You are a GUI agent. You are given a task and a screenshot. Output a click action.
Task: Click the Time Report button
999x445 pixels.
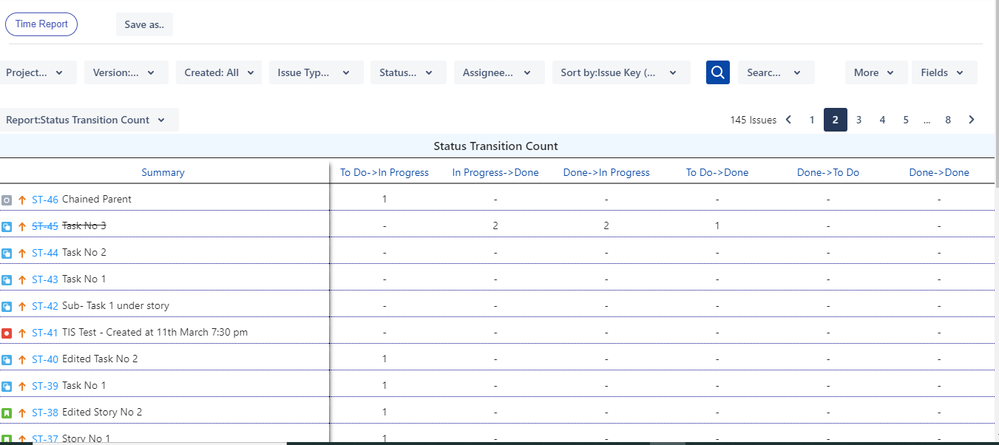click(41, 24)
